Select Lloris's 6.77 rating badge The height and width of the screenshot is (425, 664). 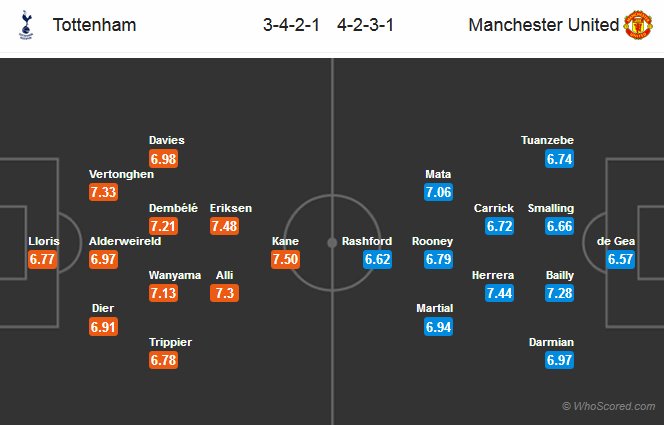pyautogui.click(x=42, y=259)
